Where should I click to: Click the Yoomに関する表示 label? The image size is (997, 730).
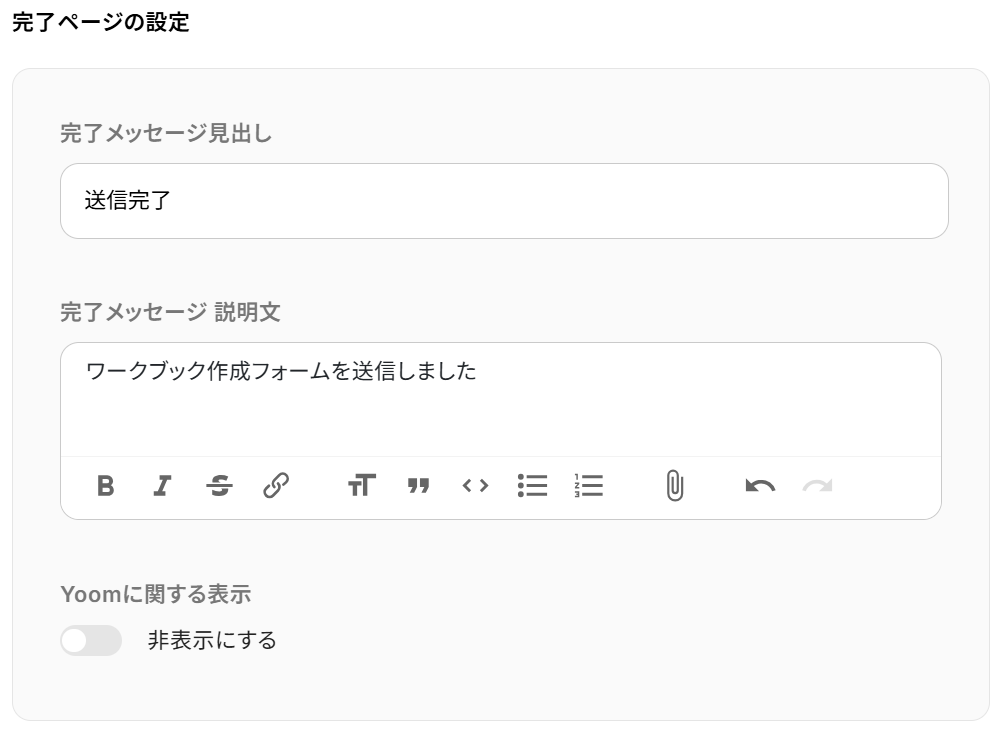click(155, 594)
